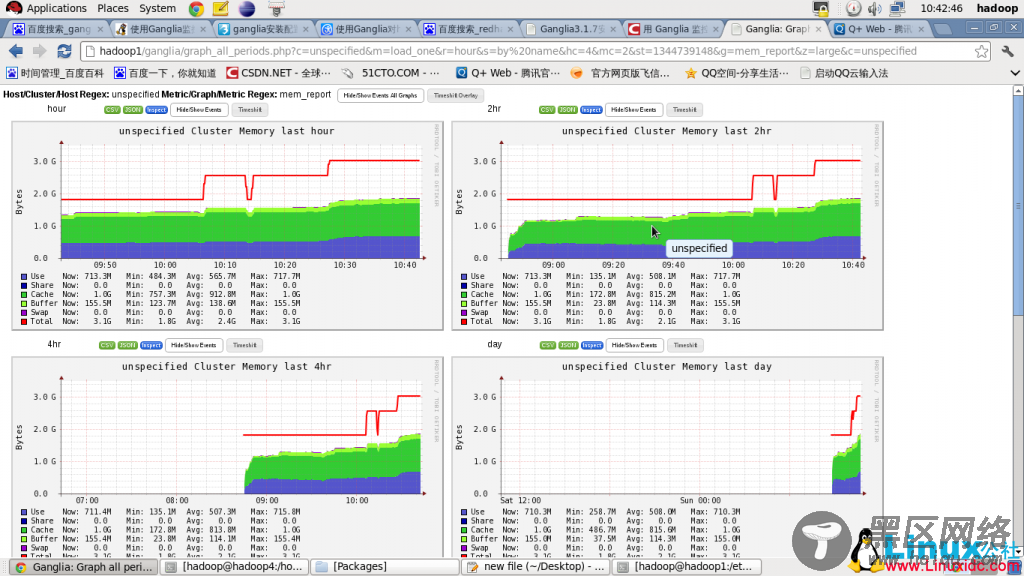Download JSON for the day graph
This screenshot has height=576, width=1024.
[x=568, y=345]
